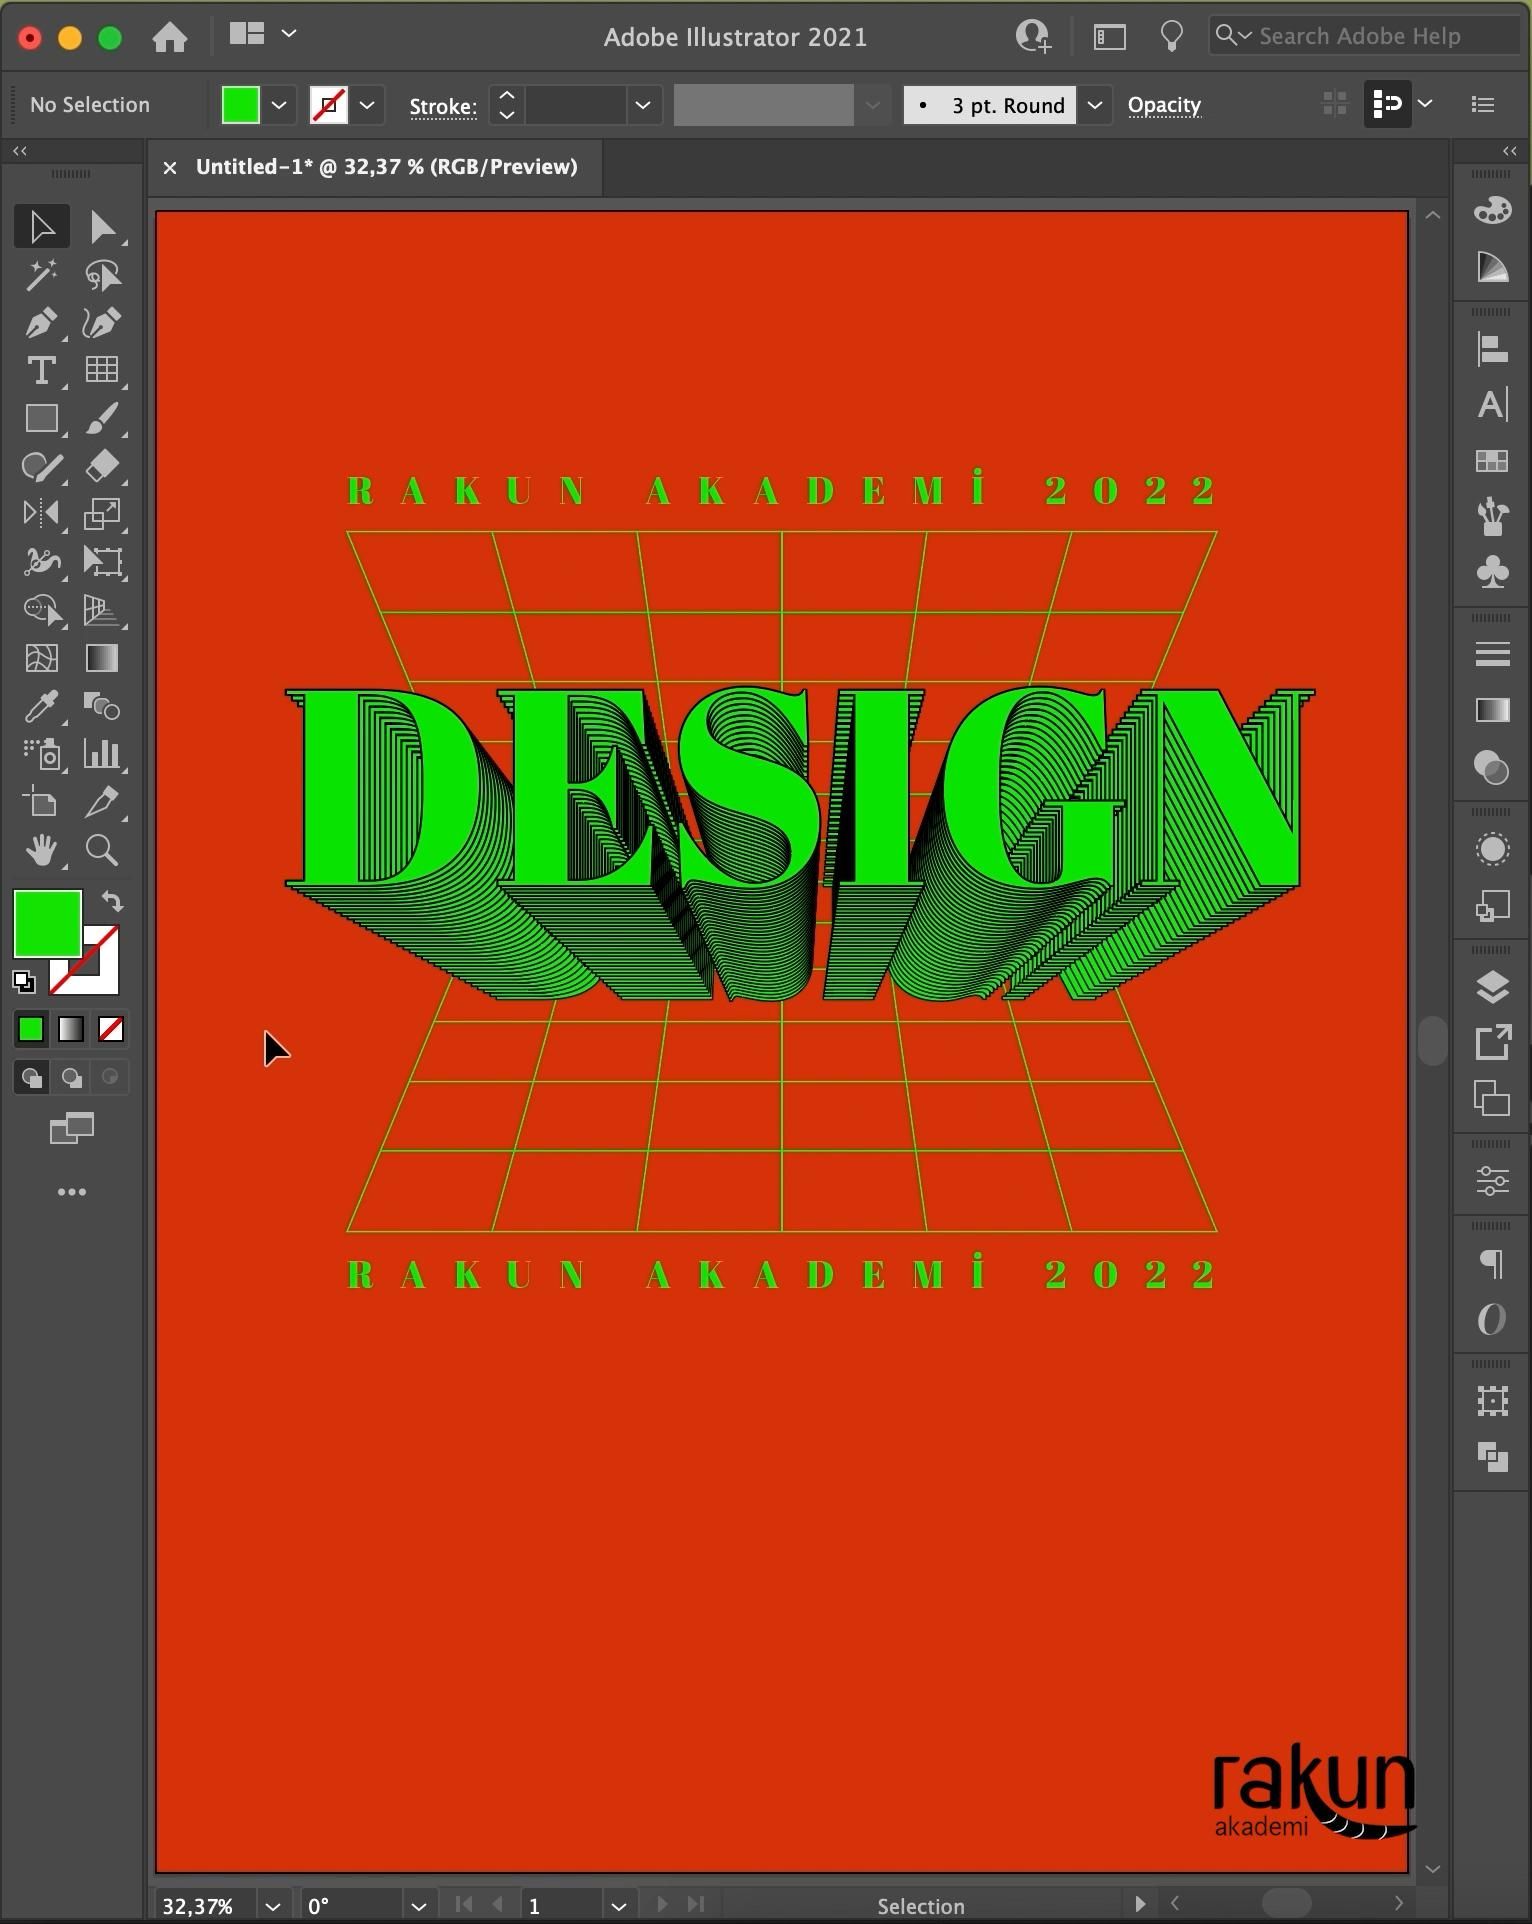
Task: Select the Column Graph tool
Action: [102, 754]
